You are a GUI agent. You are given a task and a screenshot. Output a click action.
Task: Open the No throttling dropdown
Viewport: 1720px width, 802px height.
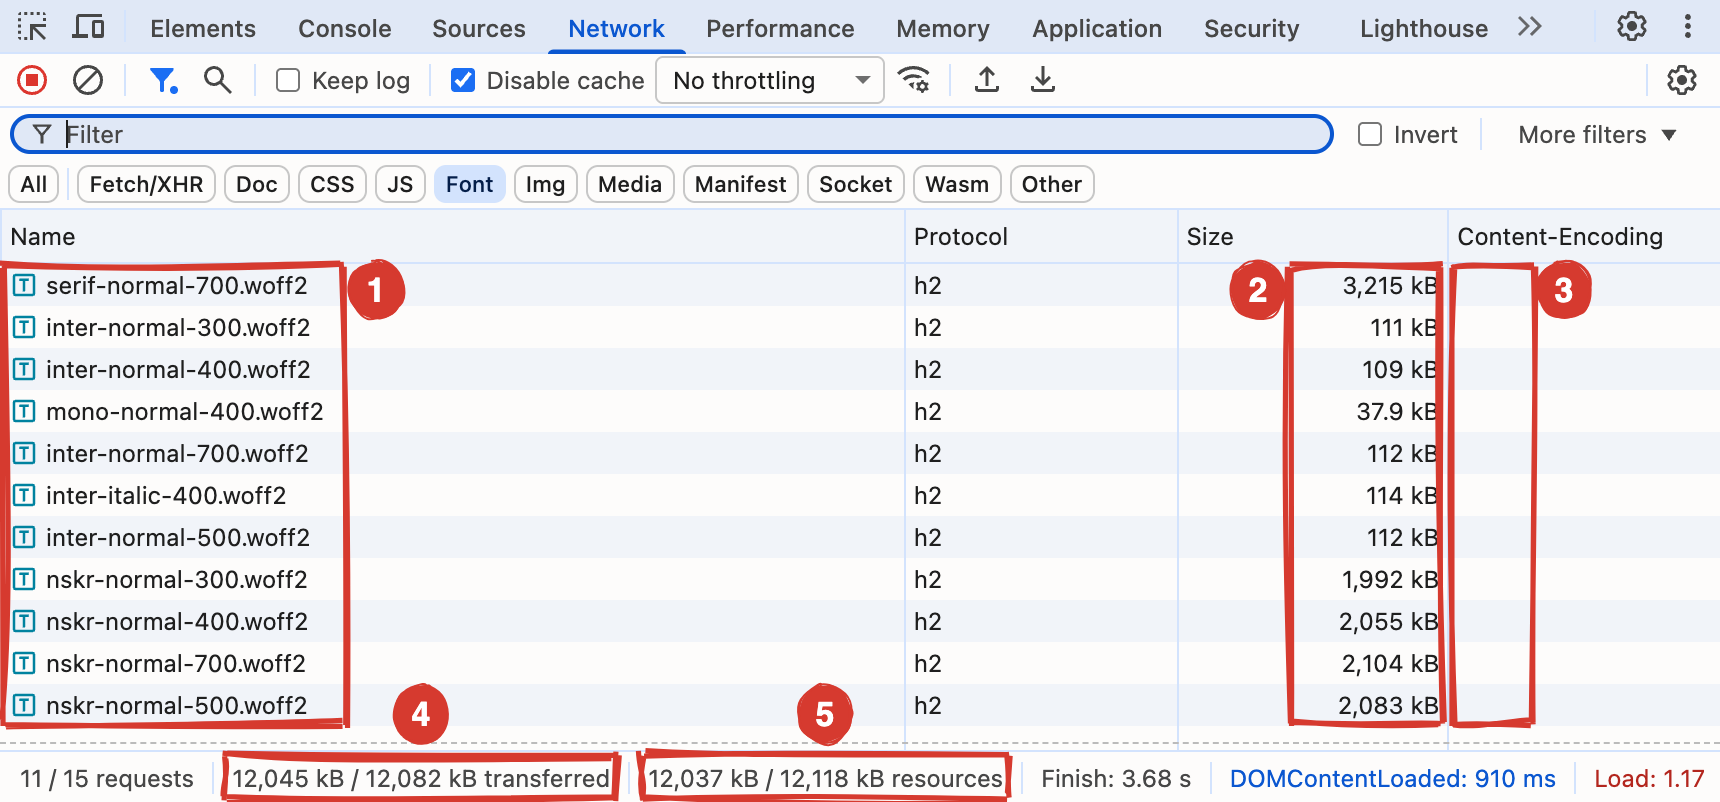(770, 80)
